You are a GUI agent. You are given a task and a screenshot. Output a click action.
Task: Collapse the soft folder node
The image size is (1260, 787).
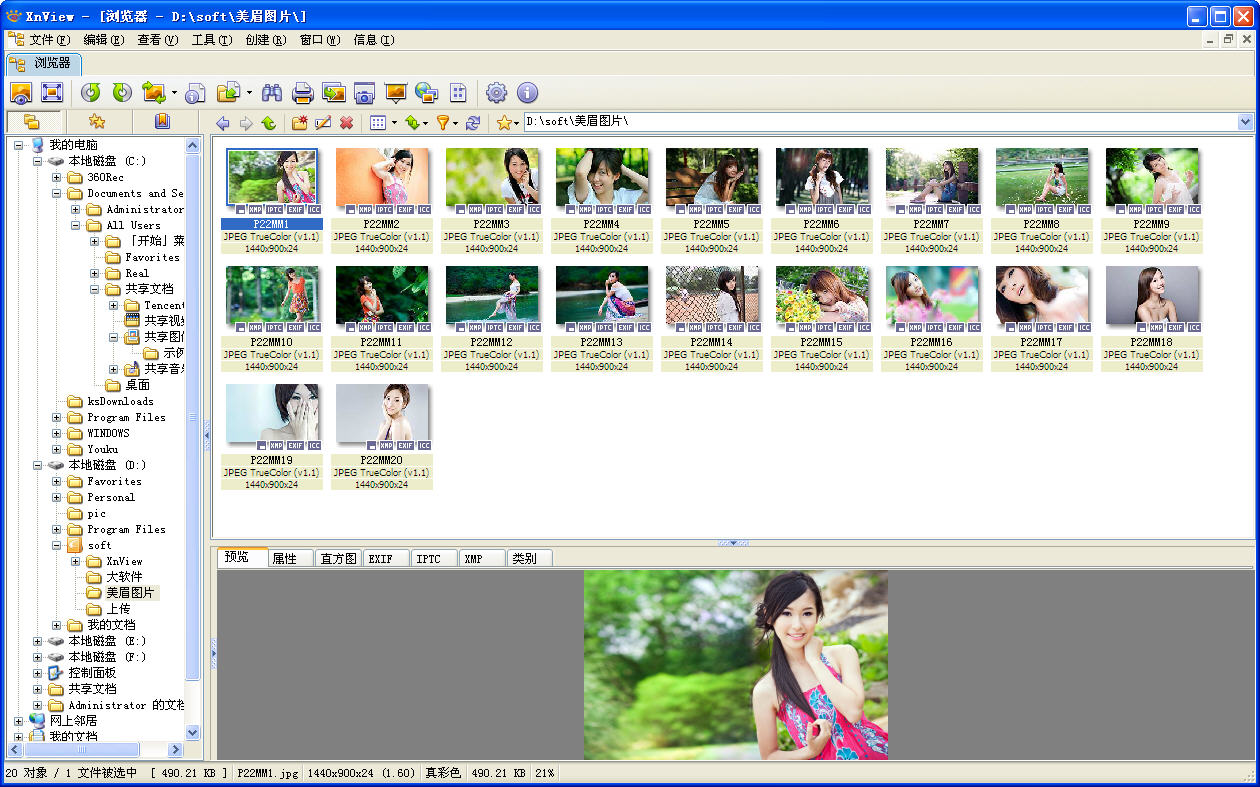coord(57,545)
